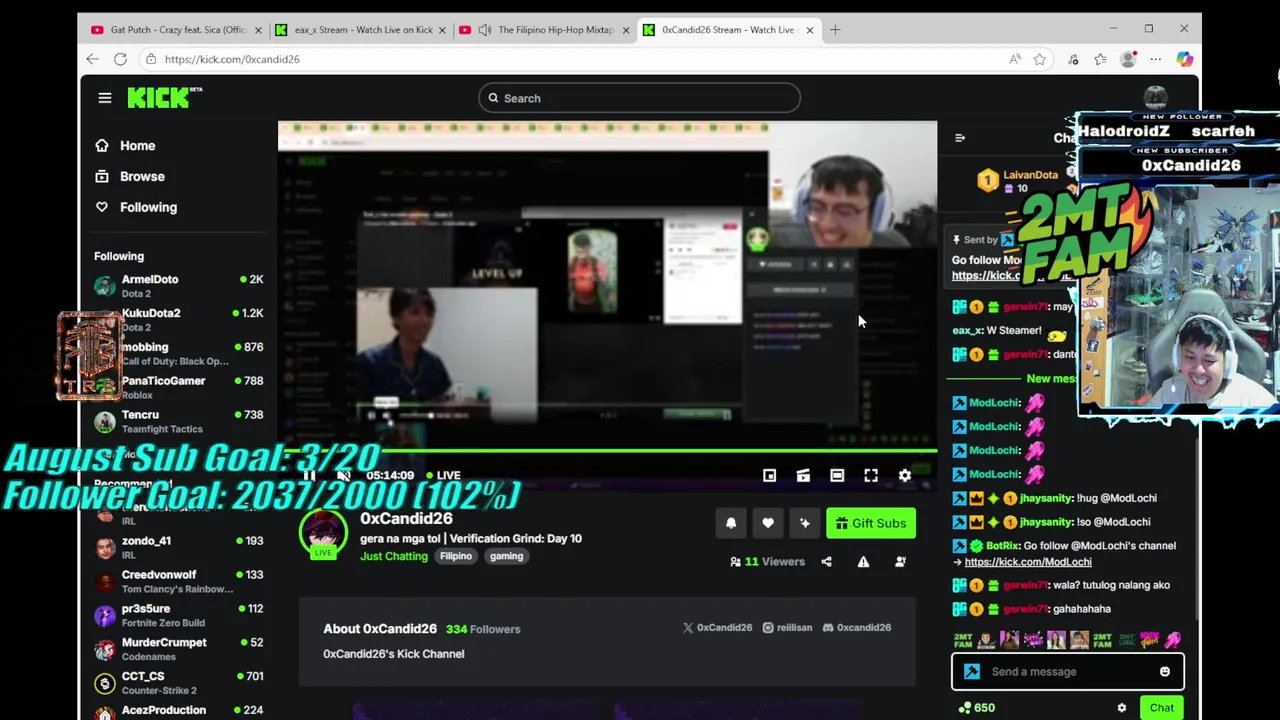Click the browser back arrow

92,59
